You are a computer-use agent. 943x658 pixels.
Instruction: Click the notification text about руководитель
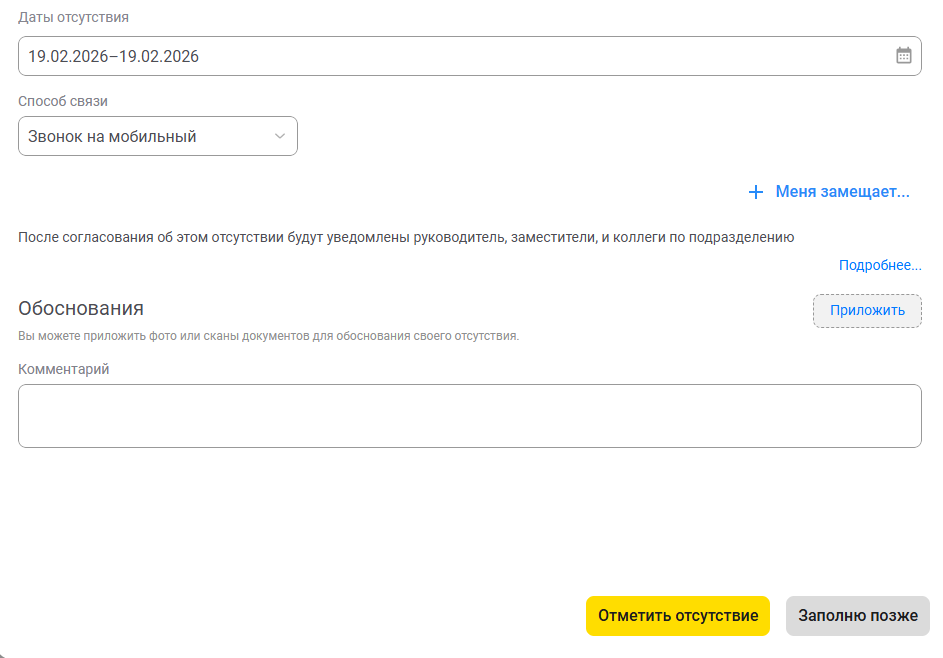(x=406, y=237)
